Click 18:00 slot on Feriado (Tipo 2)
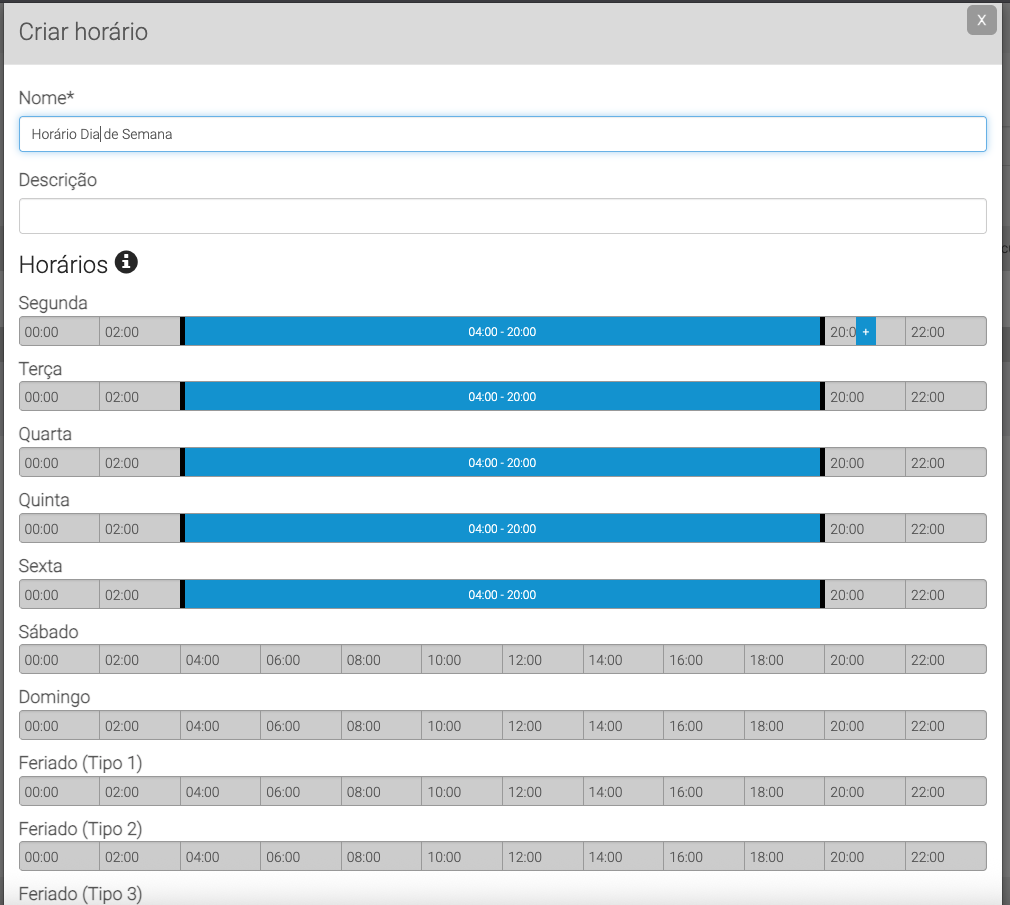Viewport: 1010px width, 905px height. click(x=784, y=857)
